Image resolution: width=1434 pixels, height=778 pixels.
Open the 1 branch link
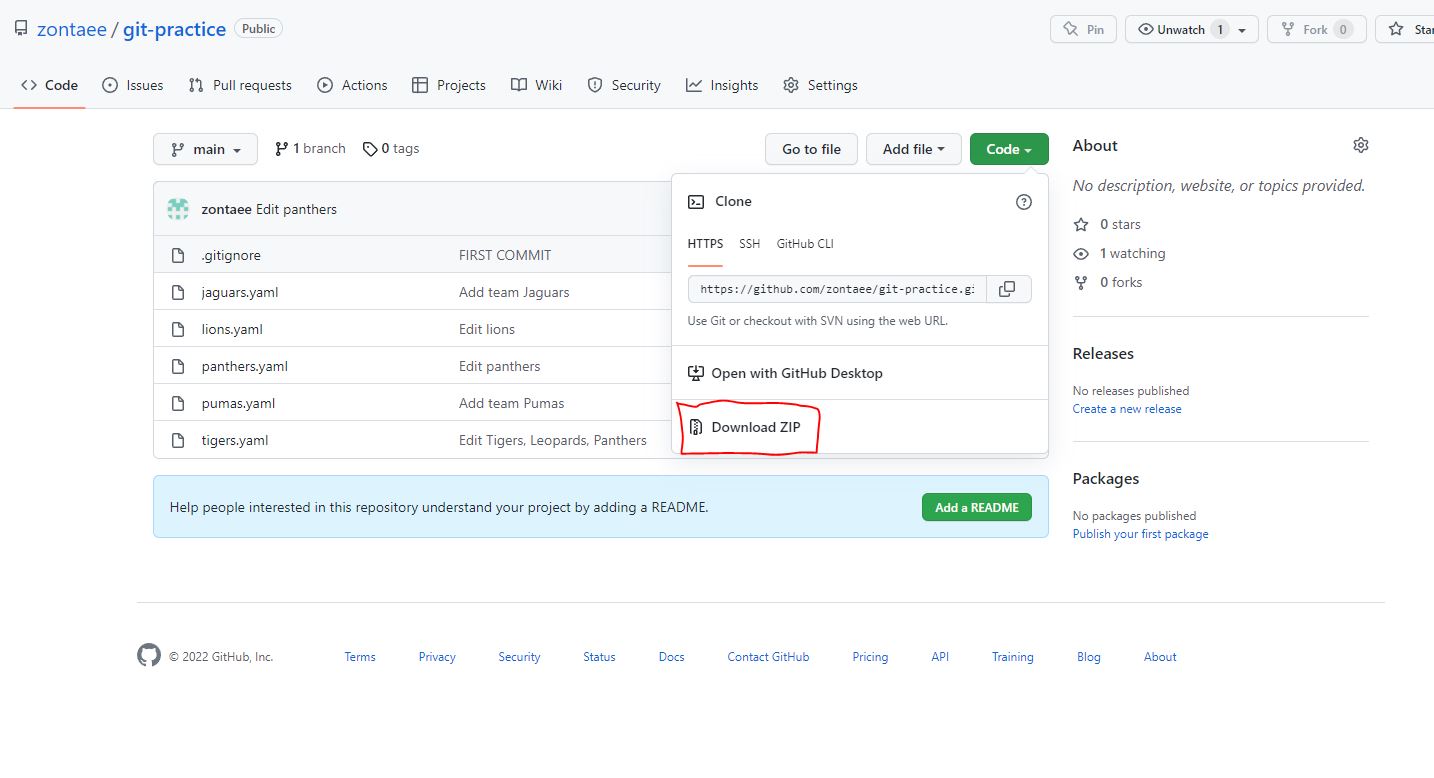point(310,149)
